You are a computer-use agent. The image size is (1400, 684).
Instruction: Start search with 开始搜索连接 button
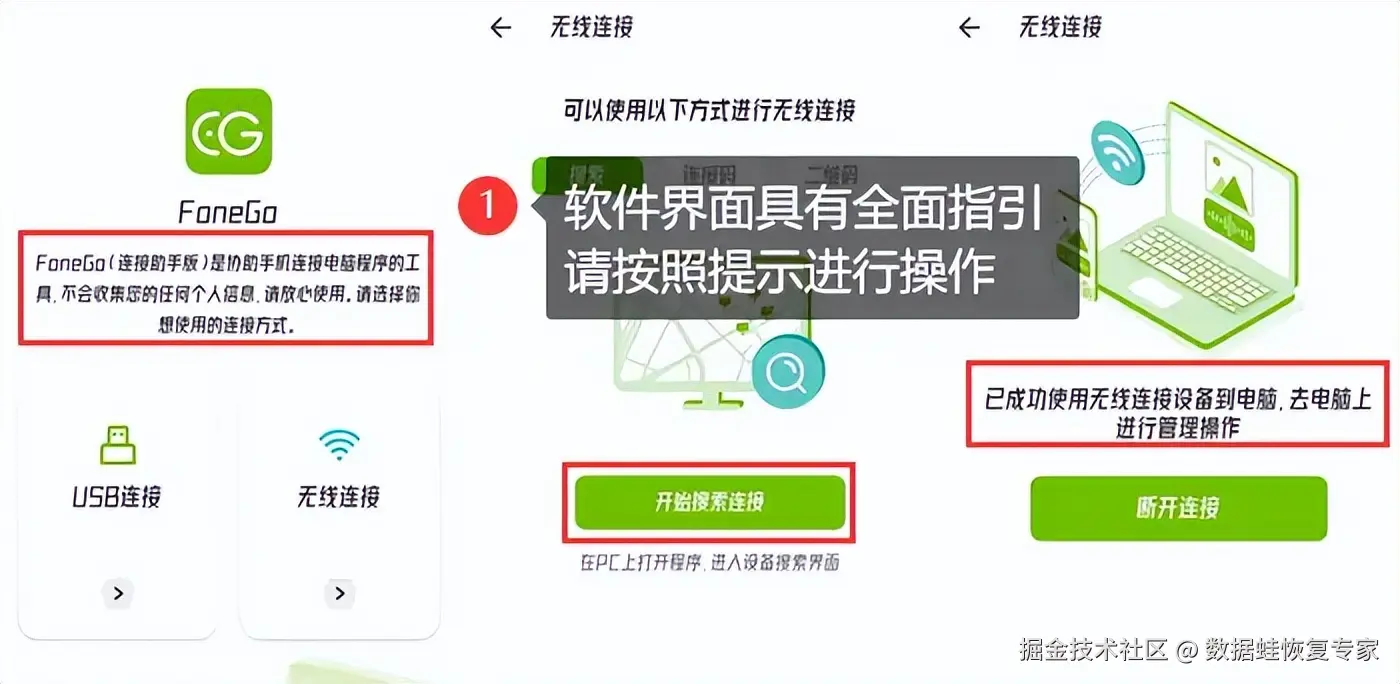710,502
